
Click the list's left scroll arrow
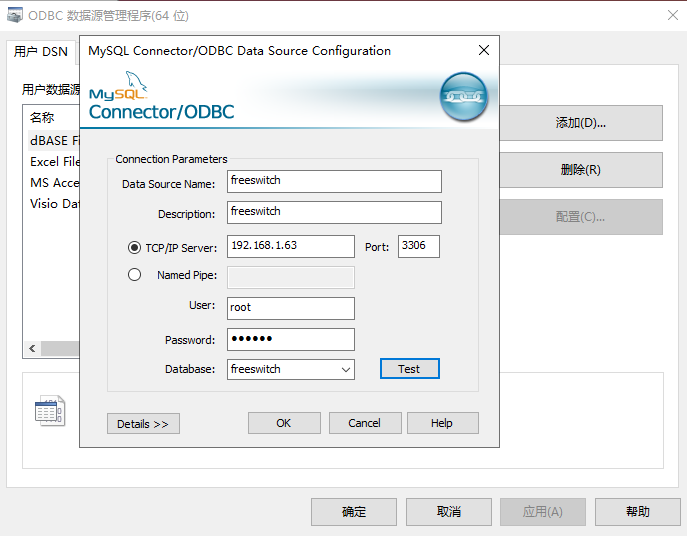pos(32,348)
